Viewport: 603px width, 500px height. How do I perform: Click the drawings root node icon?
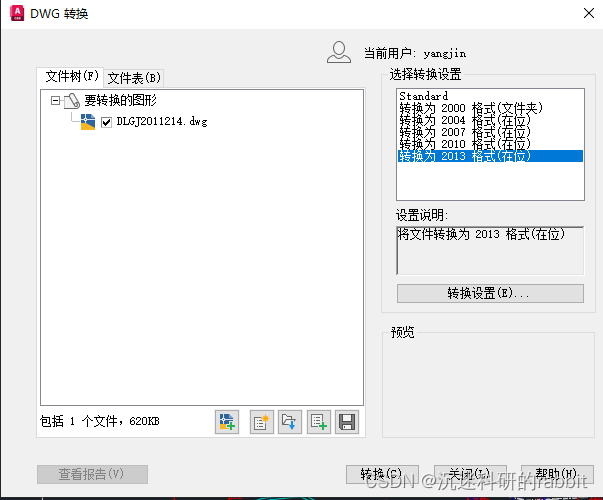point(72,101)
